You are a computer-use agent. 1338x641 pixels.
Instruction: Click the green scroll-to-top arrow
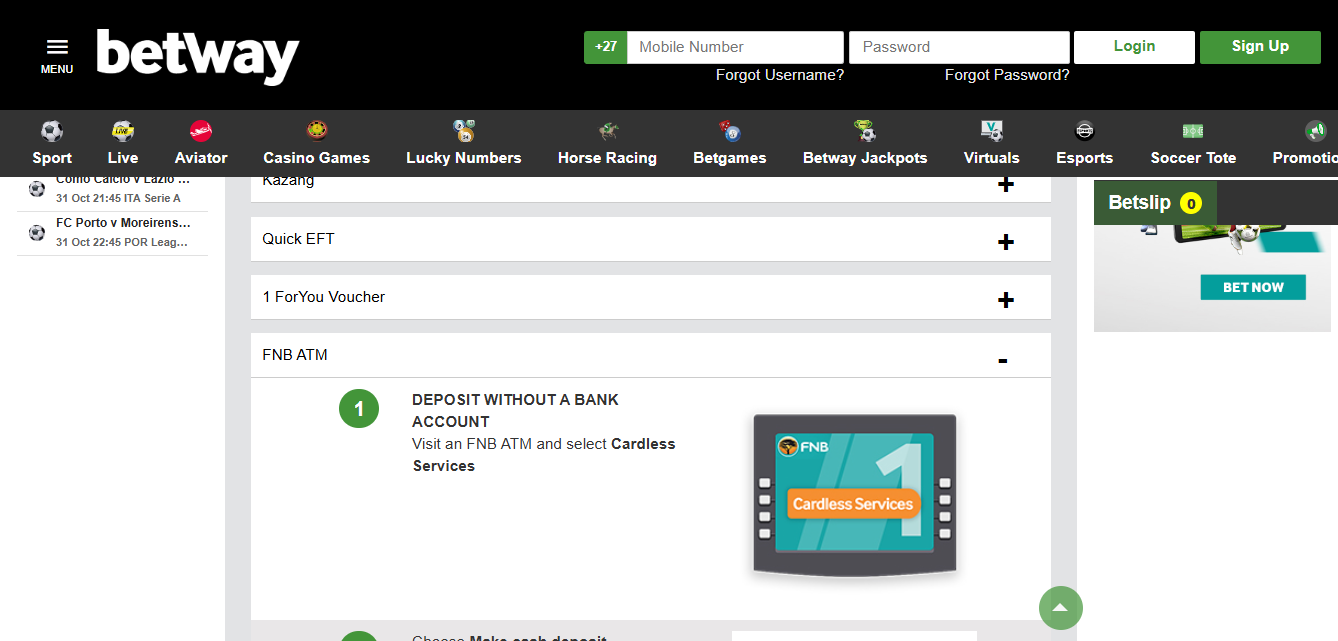(1060, 607)
